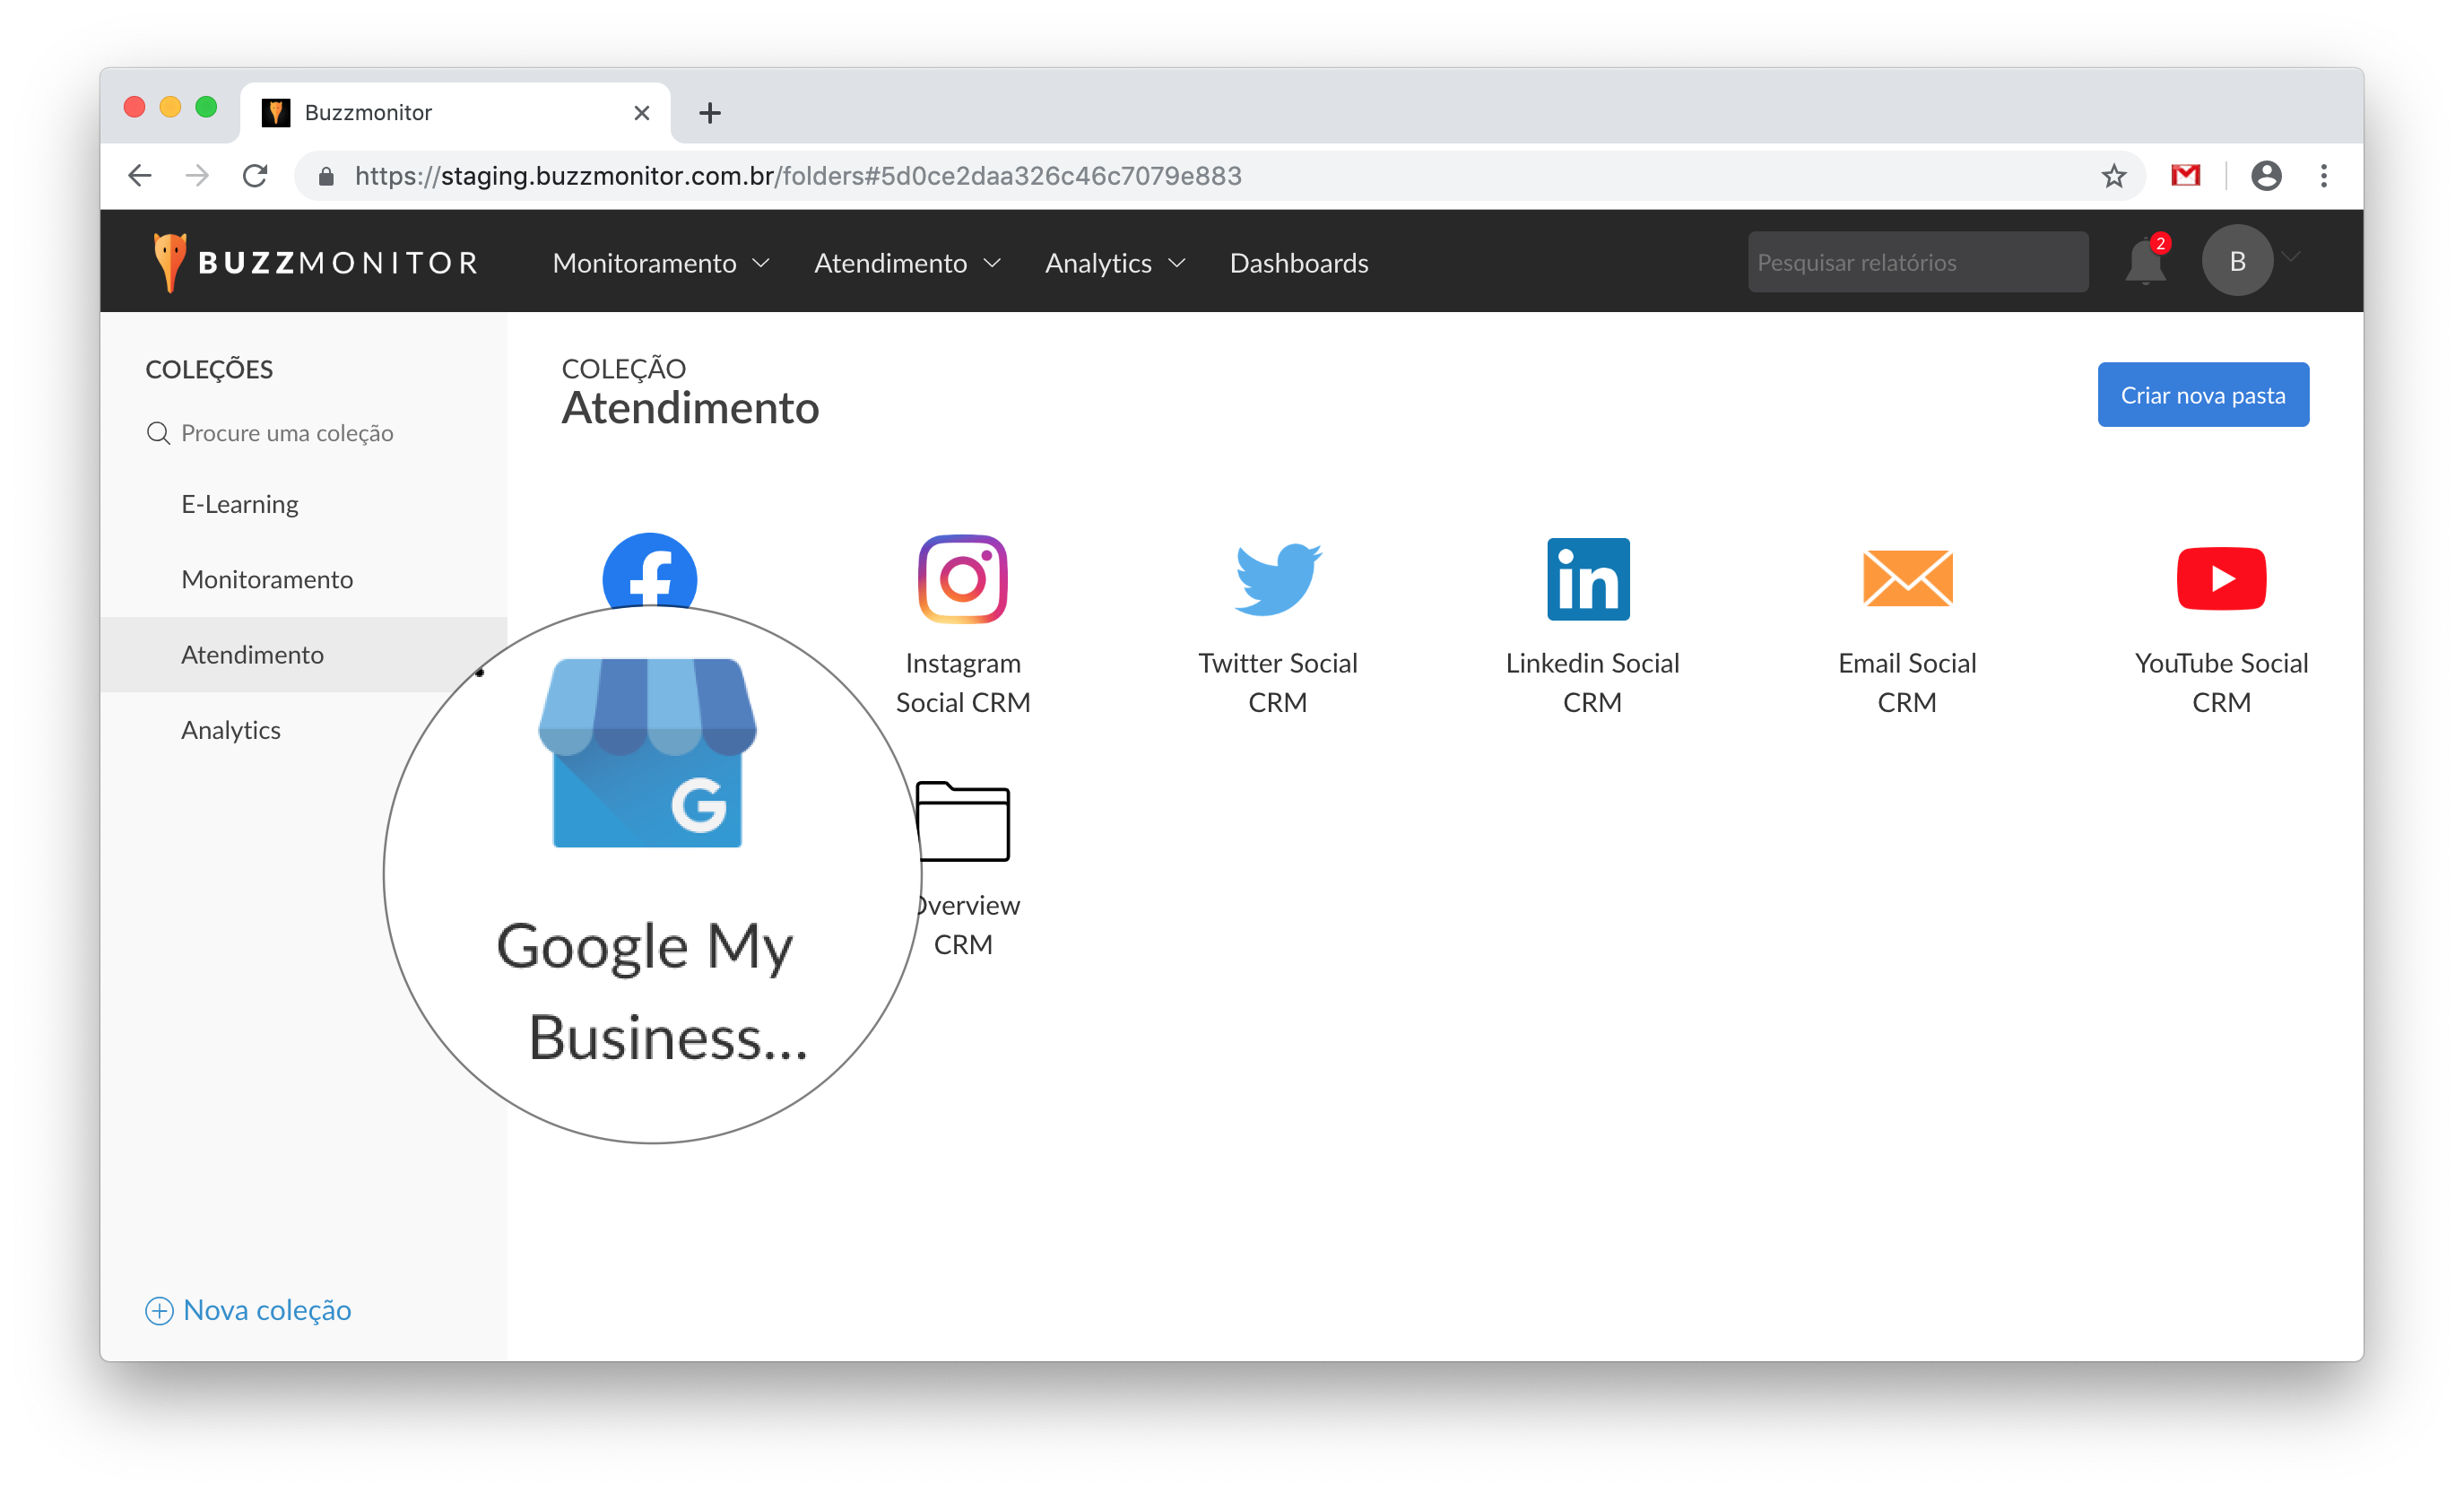Open the Email Social CRM envelope icon
2464x1494 pixels.
pyautogui.click(x=1907, y=578)
